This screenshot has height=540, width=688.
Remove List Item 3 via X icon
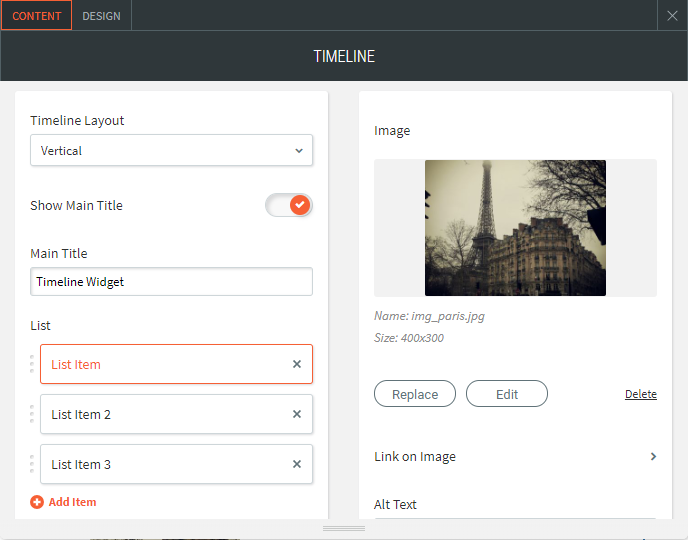tap(297, 465)
